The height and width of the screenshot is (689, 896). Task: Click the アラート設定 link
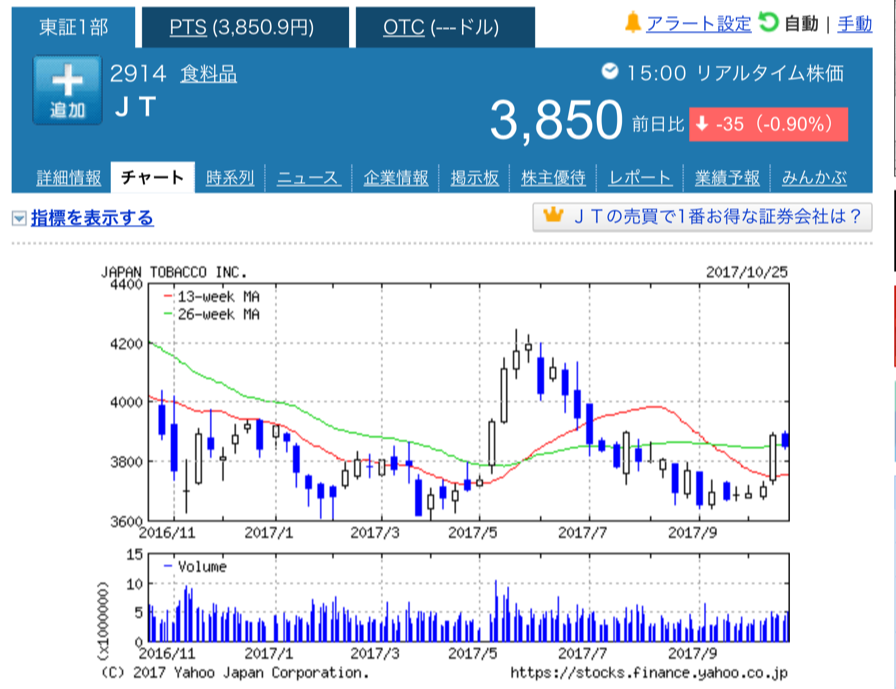[x=698, y=24]
